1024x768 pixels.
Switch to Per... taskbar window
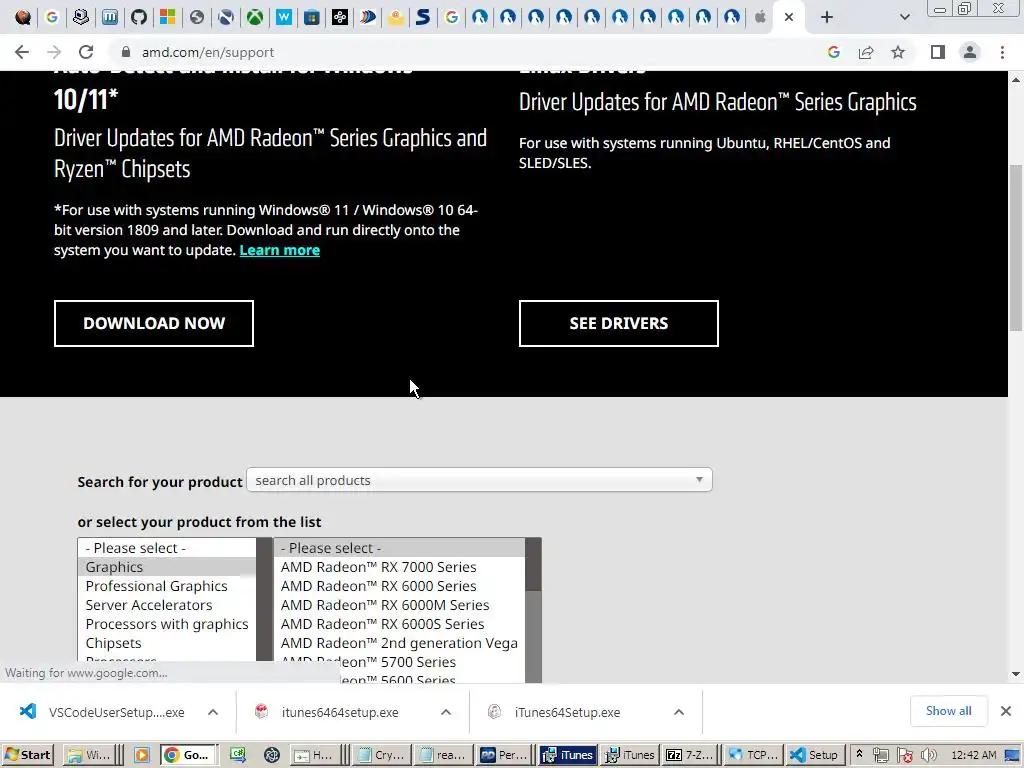[x=504, y=755]
